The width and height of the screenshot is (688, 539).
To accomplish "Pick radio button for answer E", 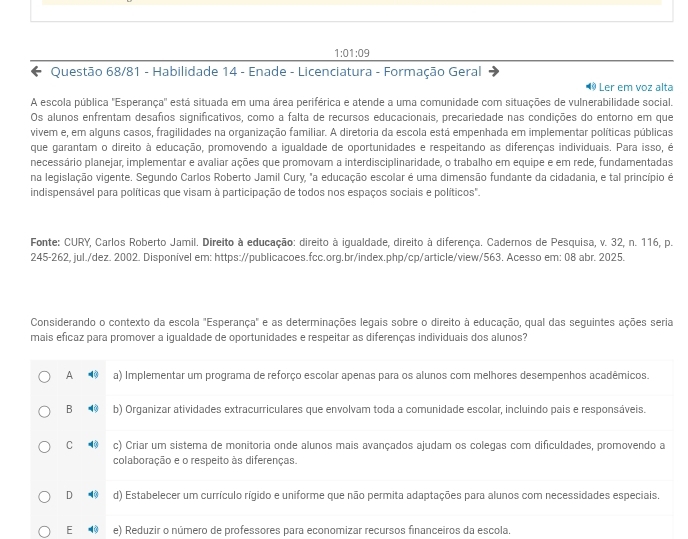I will click(44, 531).
